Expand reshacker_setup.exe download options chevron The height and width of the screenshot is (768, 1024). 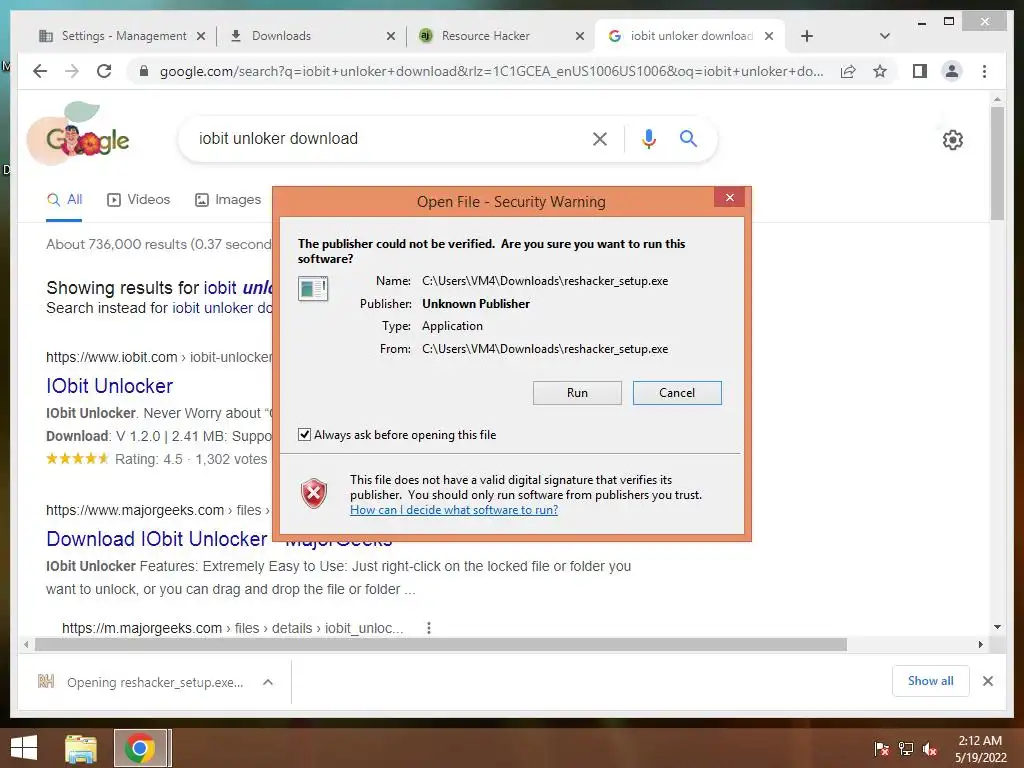pos(268,682)
